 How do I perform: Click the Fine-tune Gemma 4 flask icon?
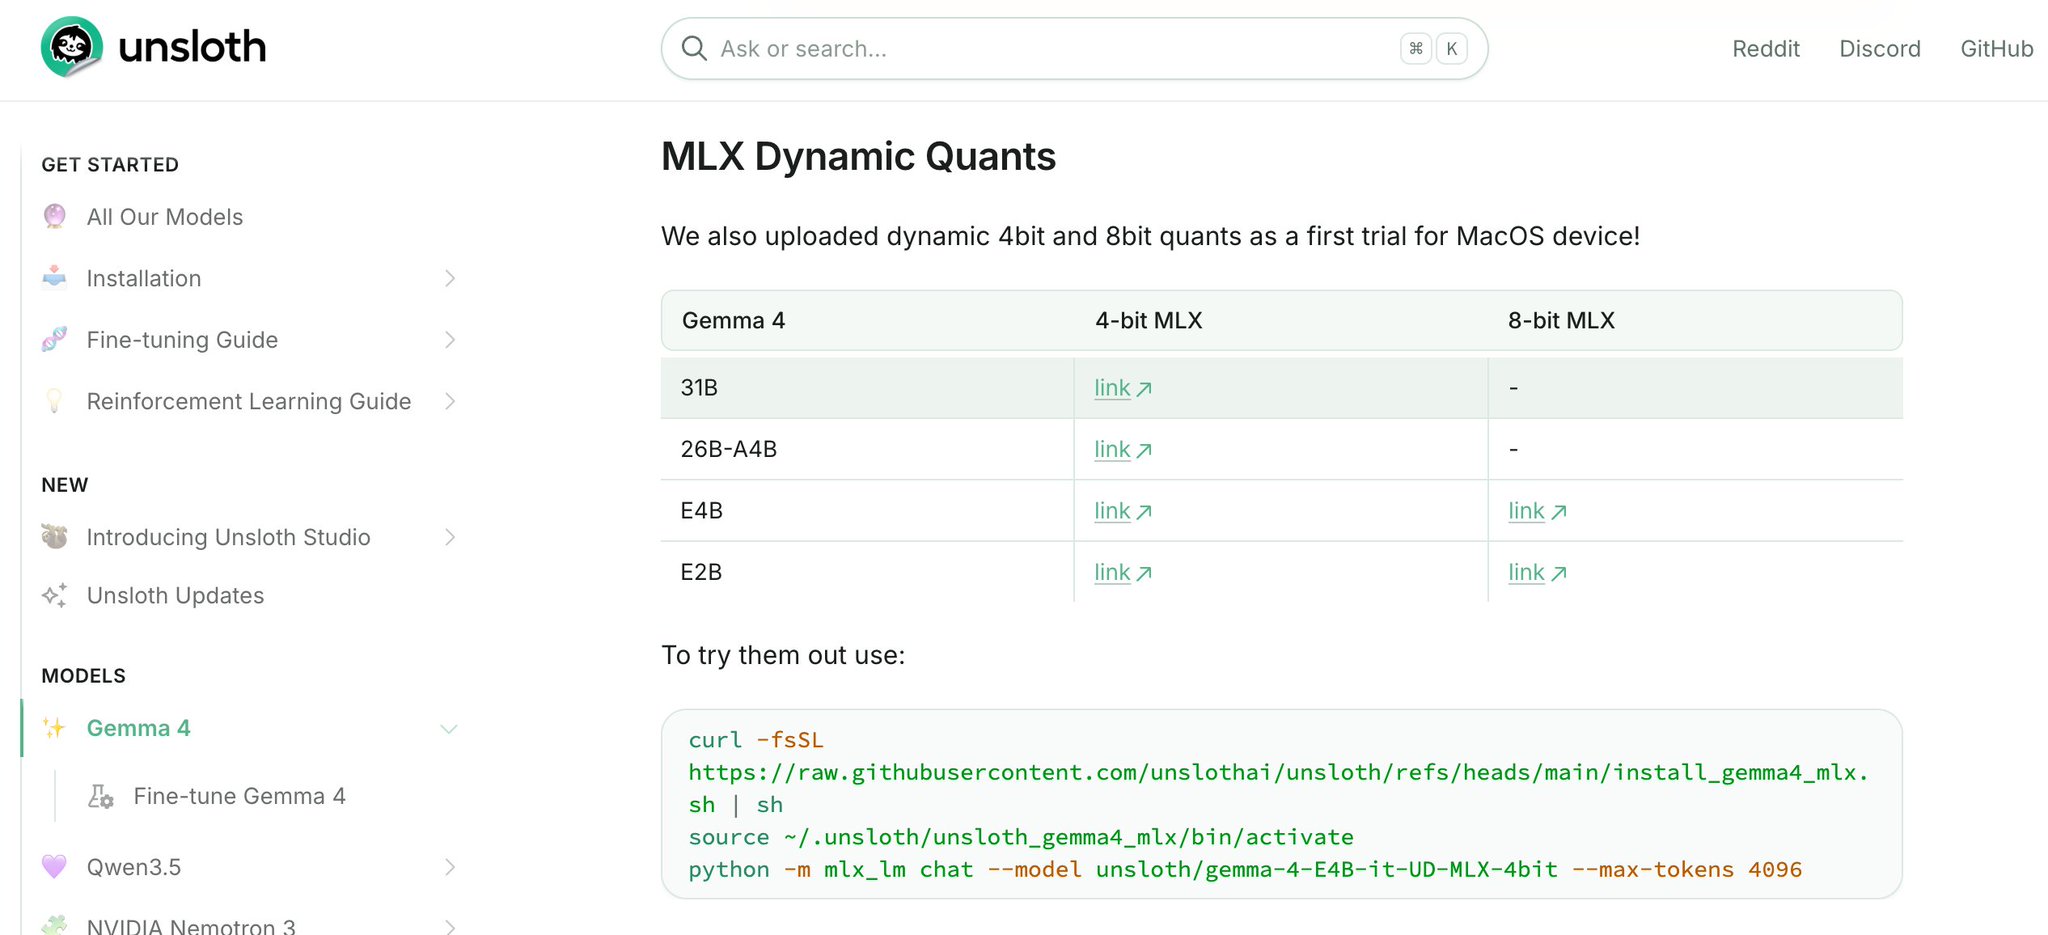(x=101, y=796)
